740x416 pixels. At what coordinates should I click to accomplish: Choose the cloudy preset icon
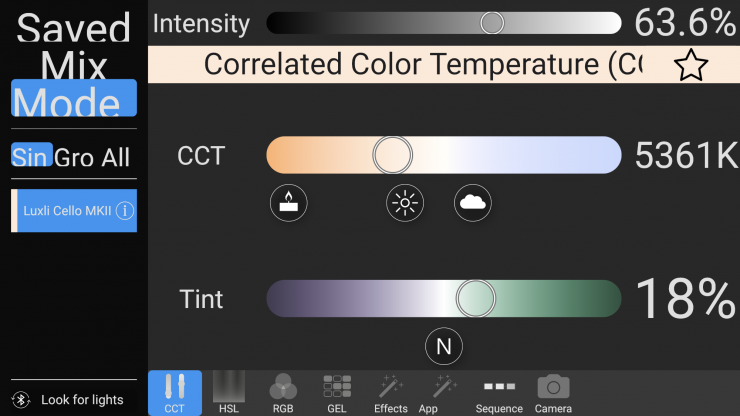pos(473,204)
